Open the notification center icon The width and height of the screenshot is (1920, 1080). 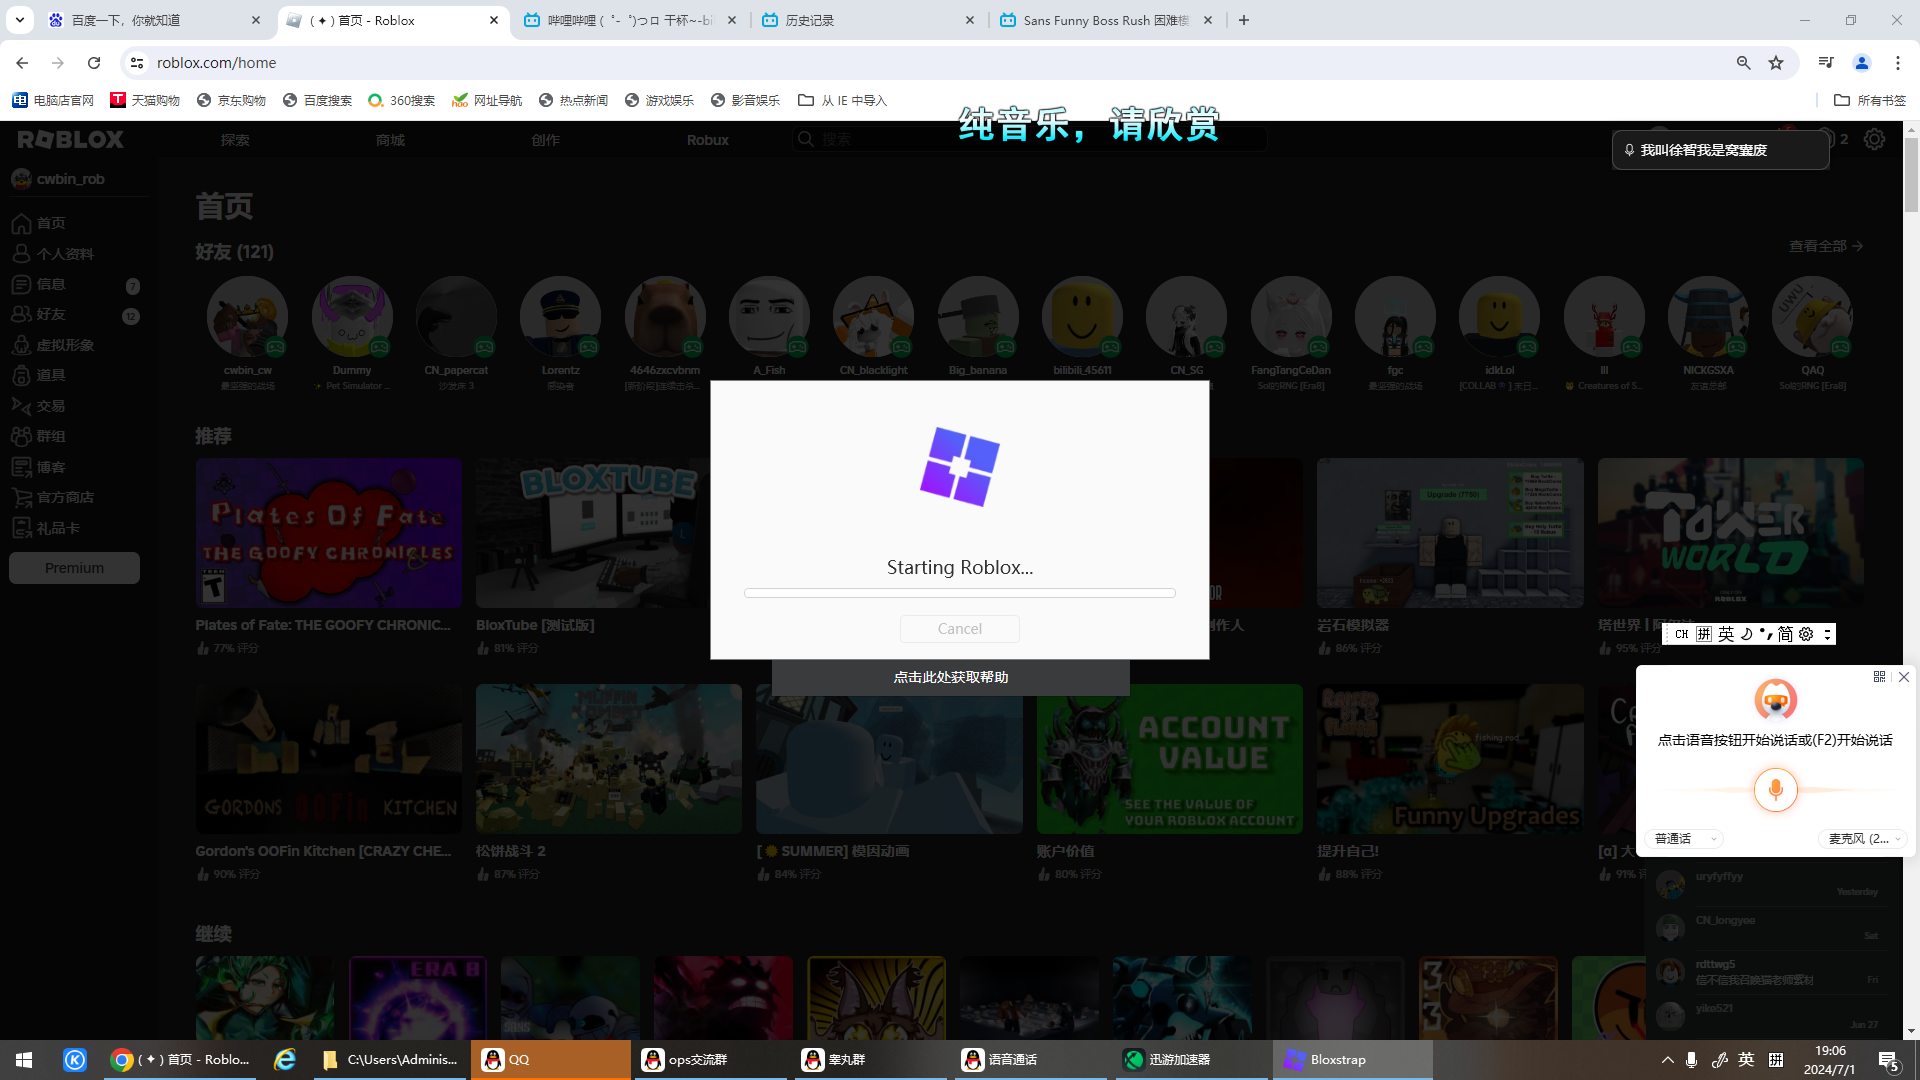tap(1889, 1060)
